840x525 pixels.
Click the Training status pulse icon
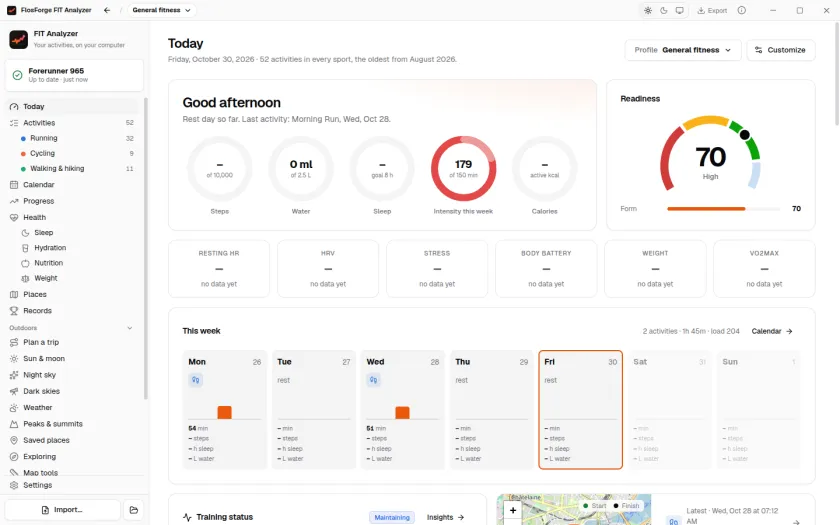187,518
